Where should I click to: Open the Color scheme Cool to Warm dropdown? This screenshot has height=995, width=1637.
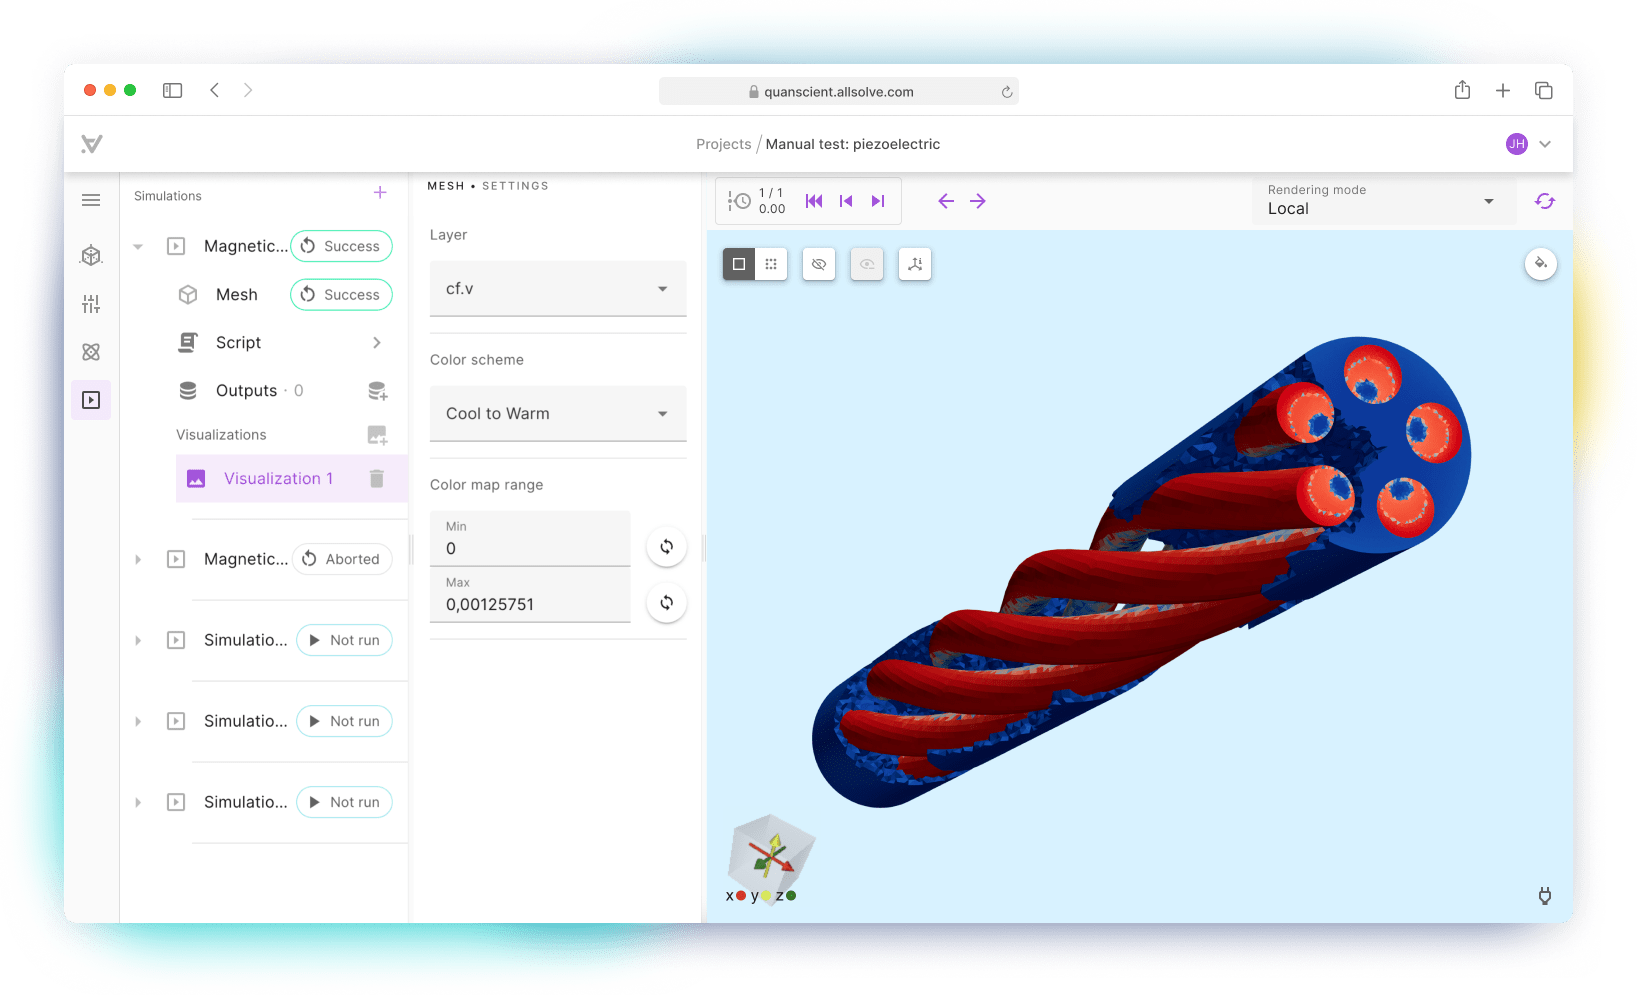pyautogui.click(x=557, y=413)
